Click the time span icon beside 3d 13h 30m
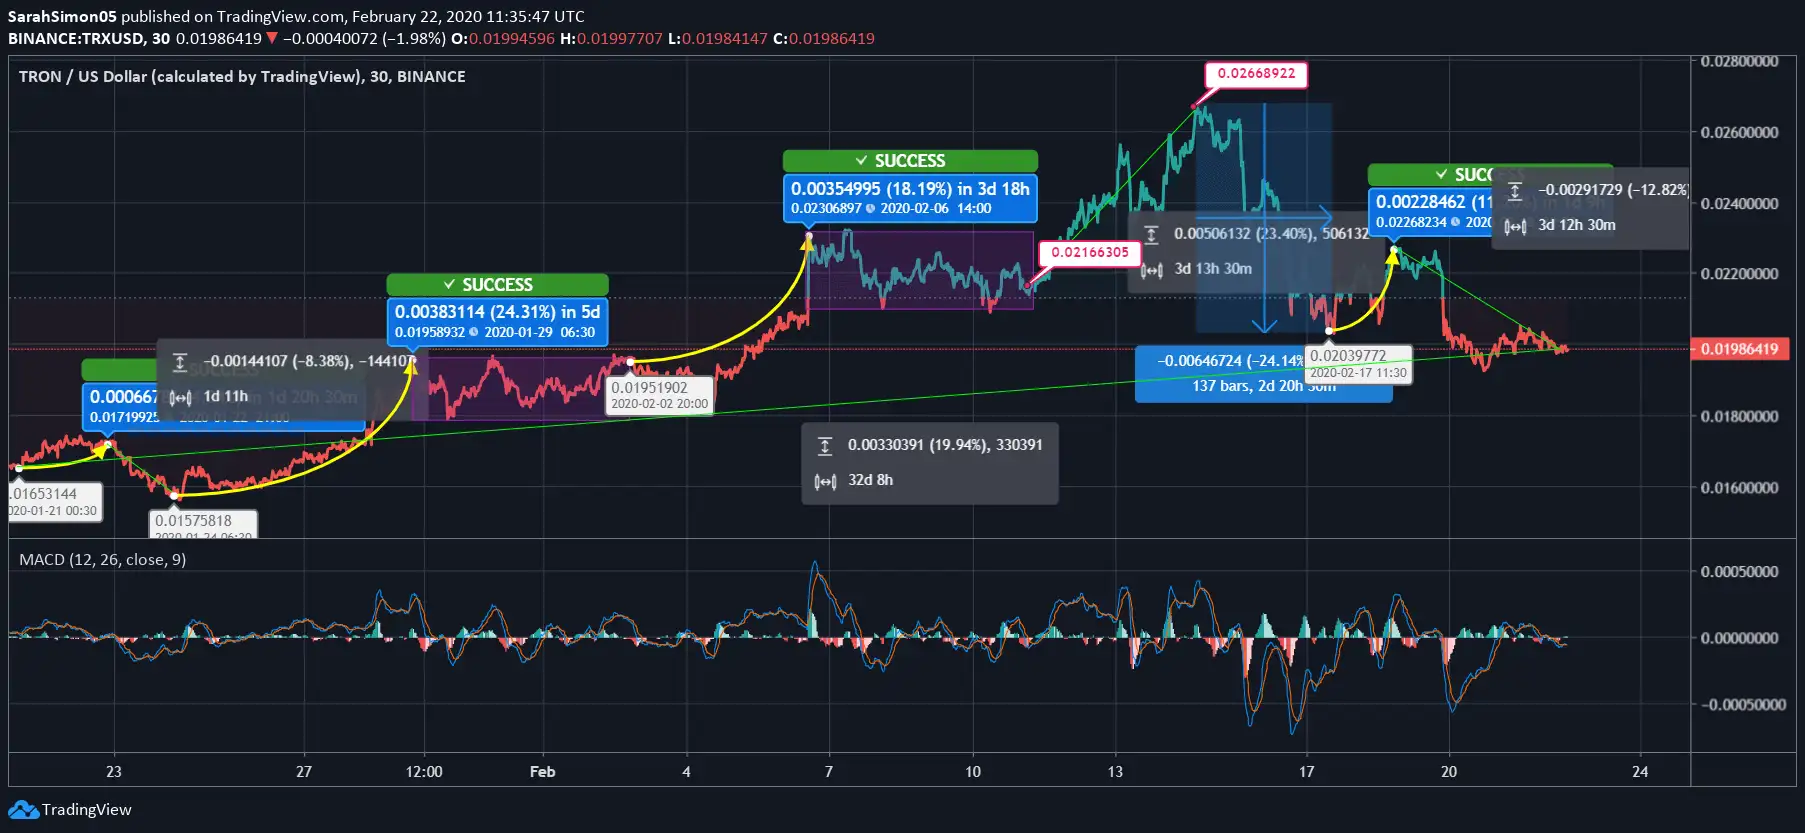Image resolution: width=1805 pixels, height=833 pixels. click(x=1151, y=270)
